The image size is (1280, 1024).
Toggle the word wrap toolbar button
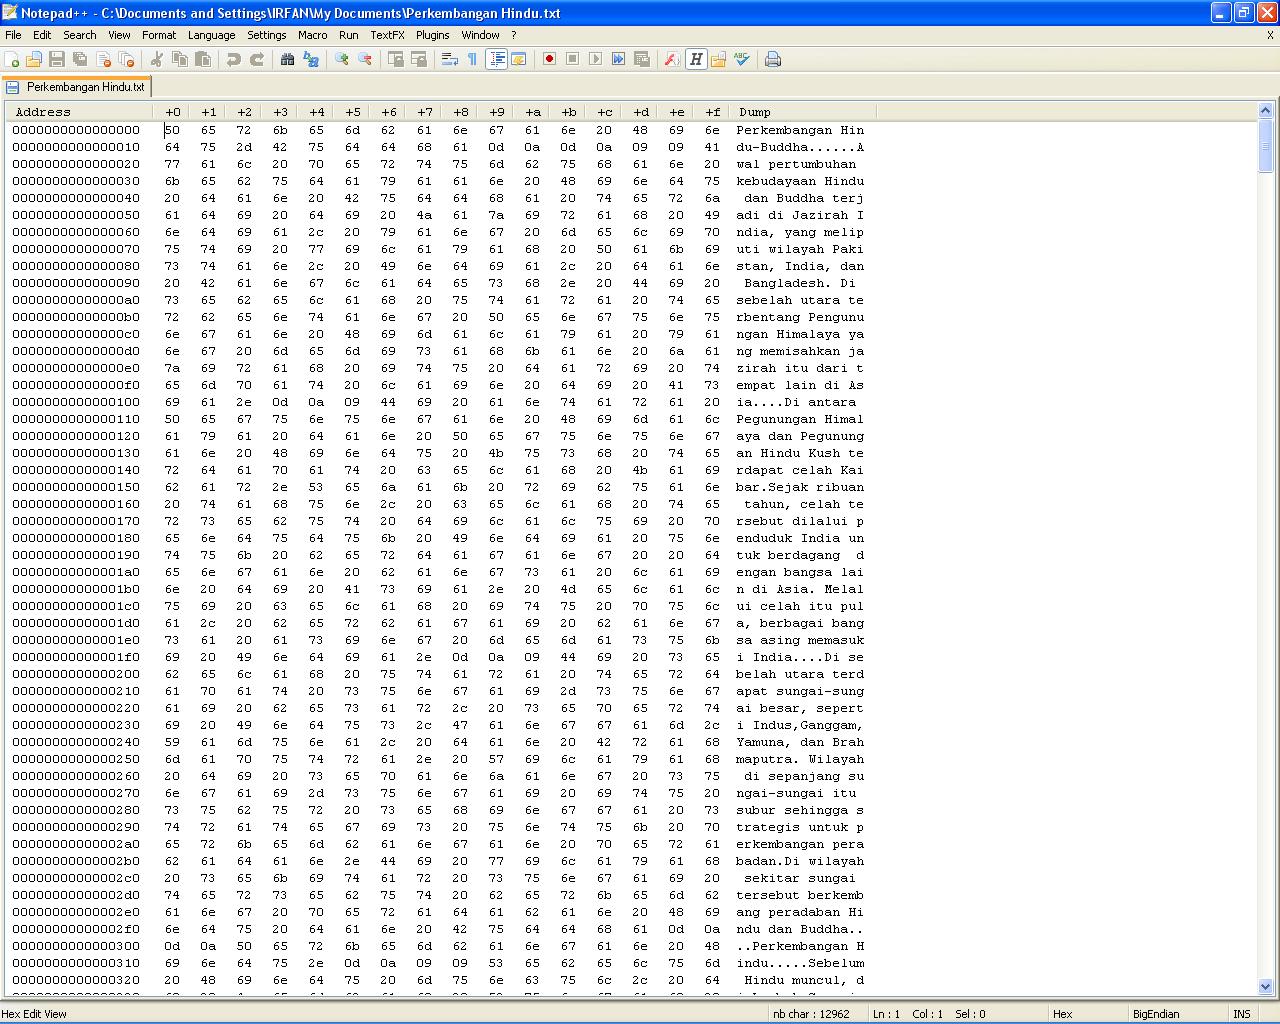tap(450, 60)
